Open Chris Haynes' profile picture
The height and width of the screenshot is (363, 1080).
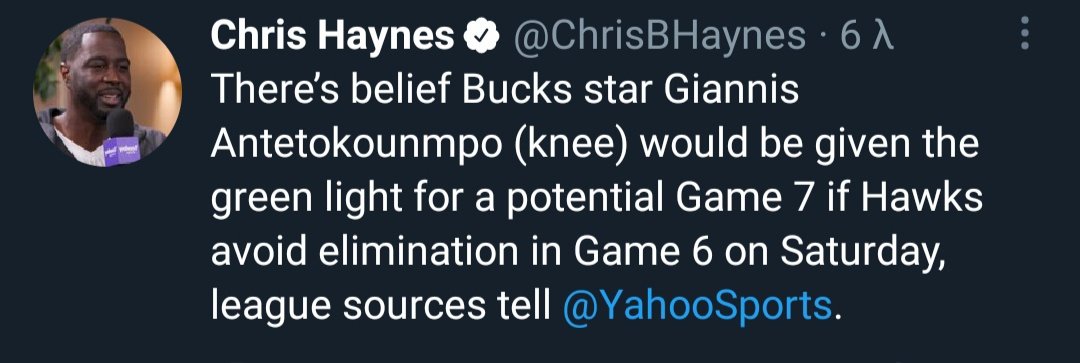point(107,92)
